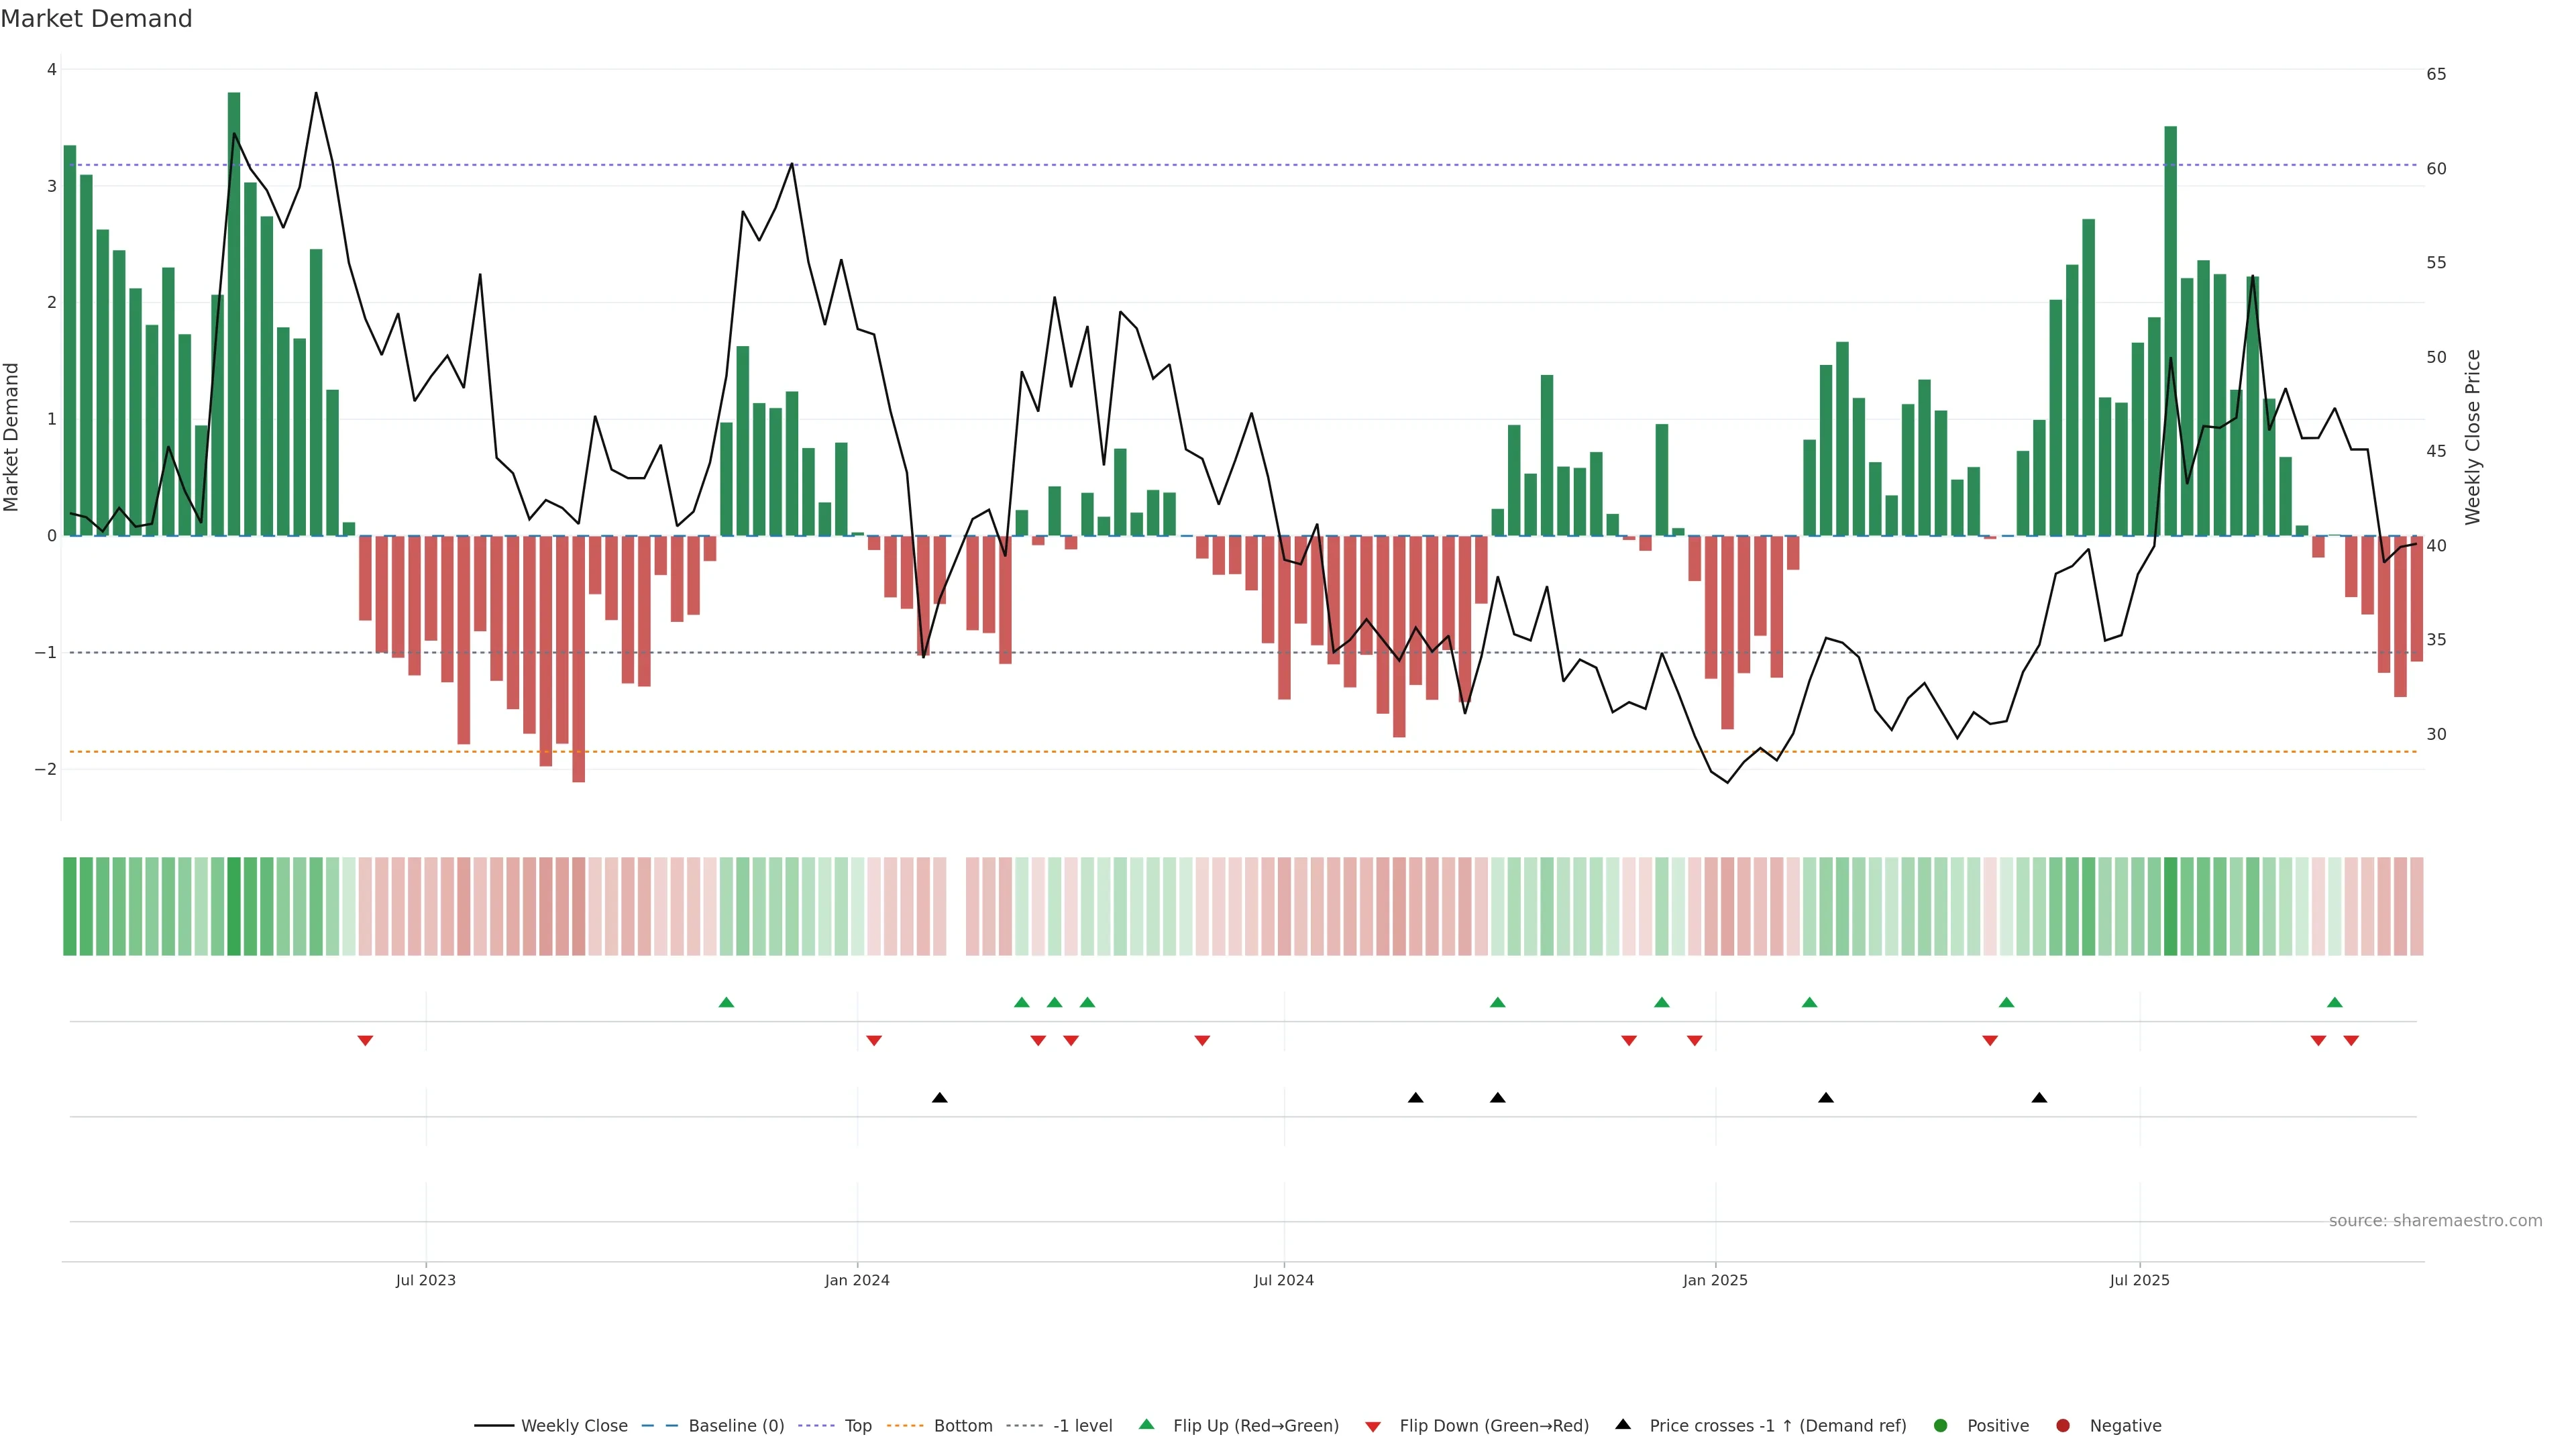This screenshot has width=2576, height=1449.
Task: Click the Jan 2025 x-axis label
Action: tap(1715, 1280)
